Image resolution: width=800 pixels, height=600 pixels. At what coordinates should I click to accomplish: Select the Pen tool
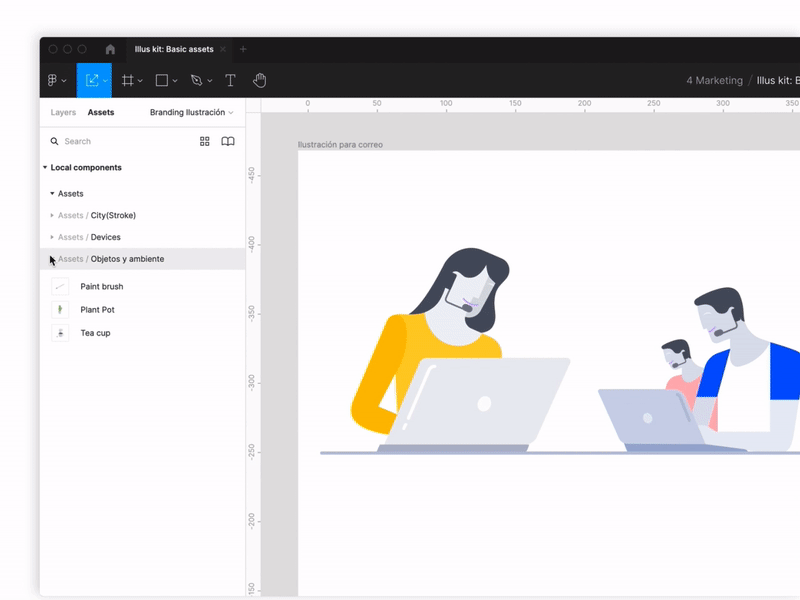click(x=196, y=80)
